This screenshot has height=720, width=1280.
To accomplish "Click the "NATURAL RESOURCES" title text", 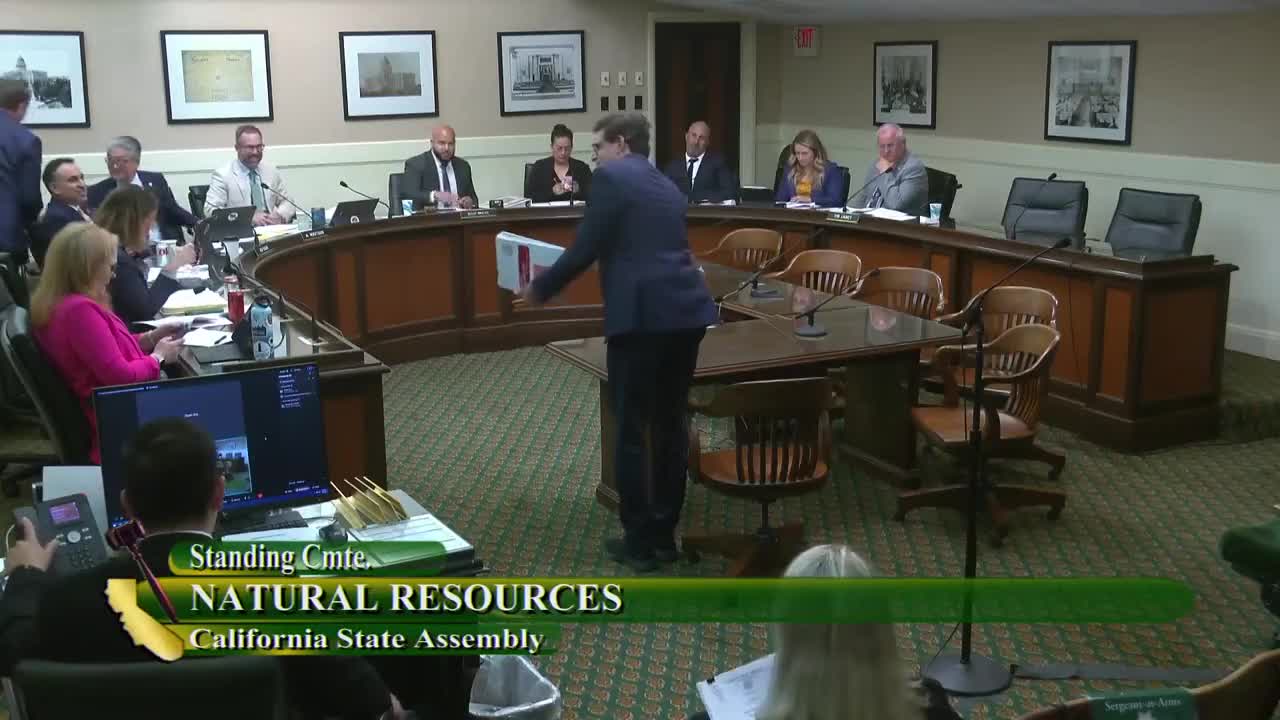I will coord(406,598).
